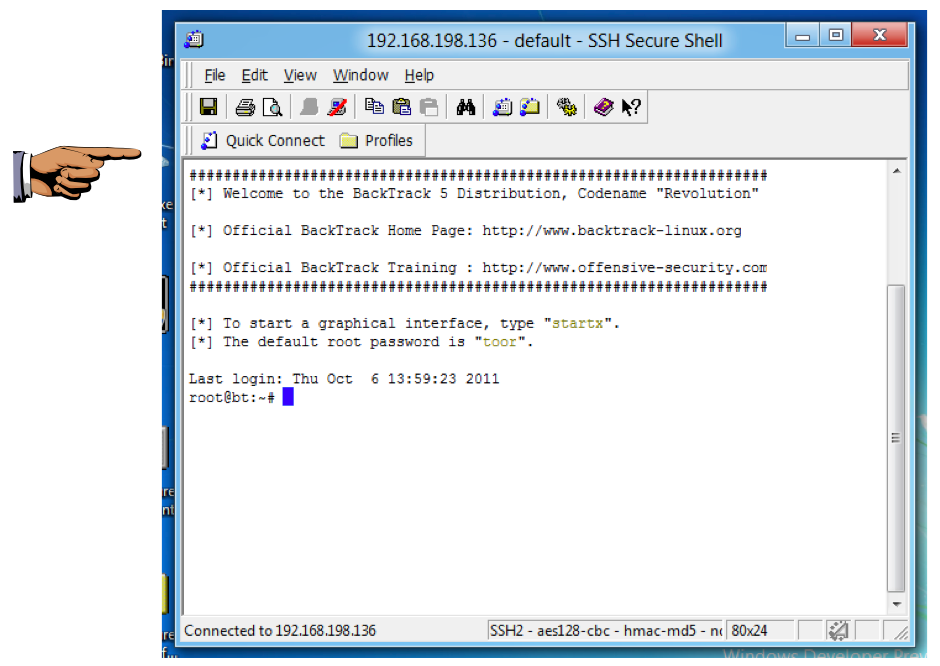Screen dimensions: 940x666
Task: Click the Connect computer icon
Action: [x=309, y=107]
